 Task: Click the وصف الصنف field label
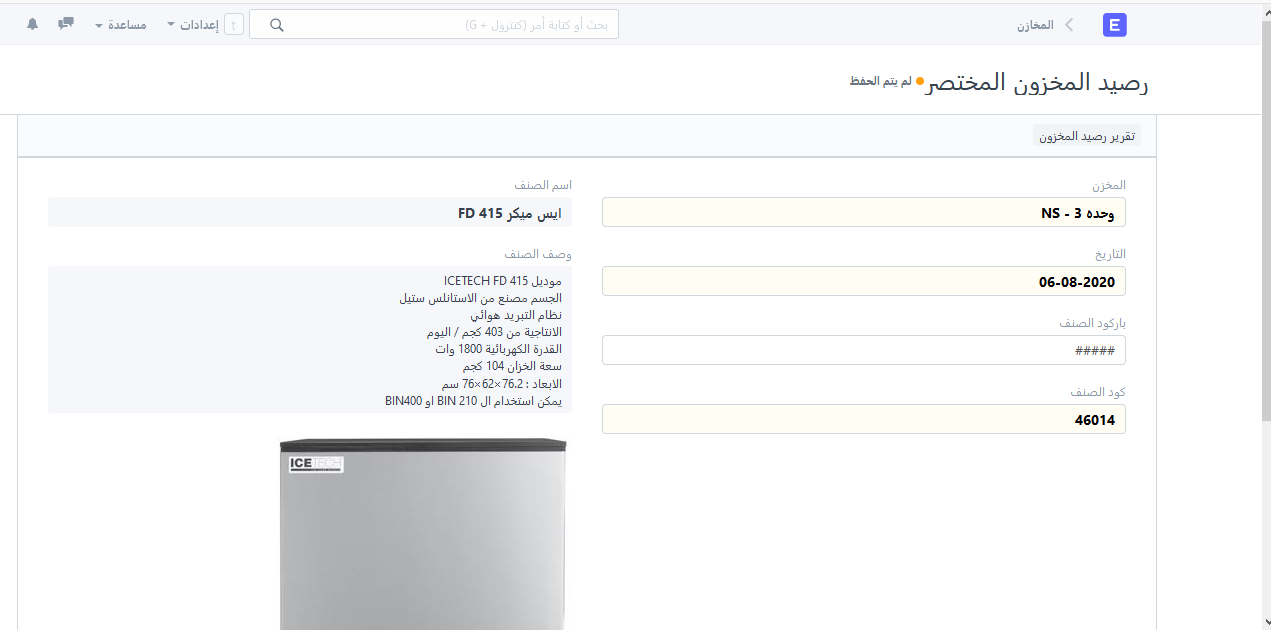[x=538, y=254]
